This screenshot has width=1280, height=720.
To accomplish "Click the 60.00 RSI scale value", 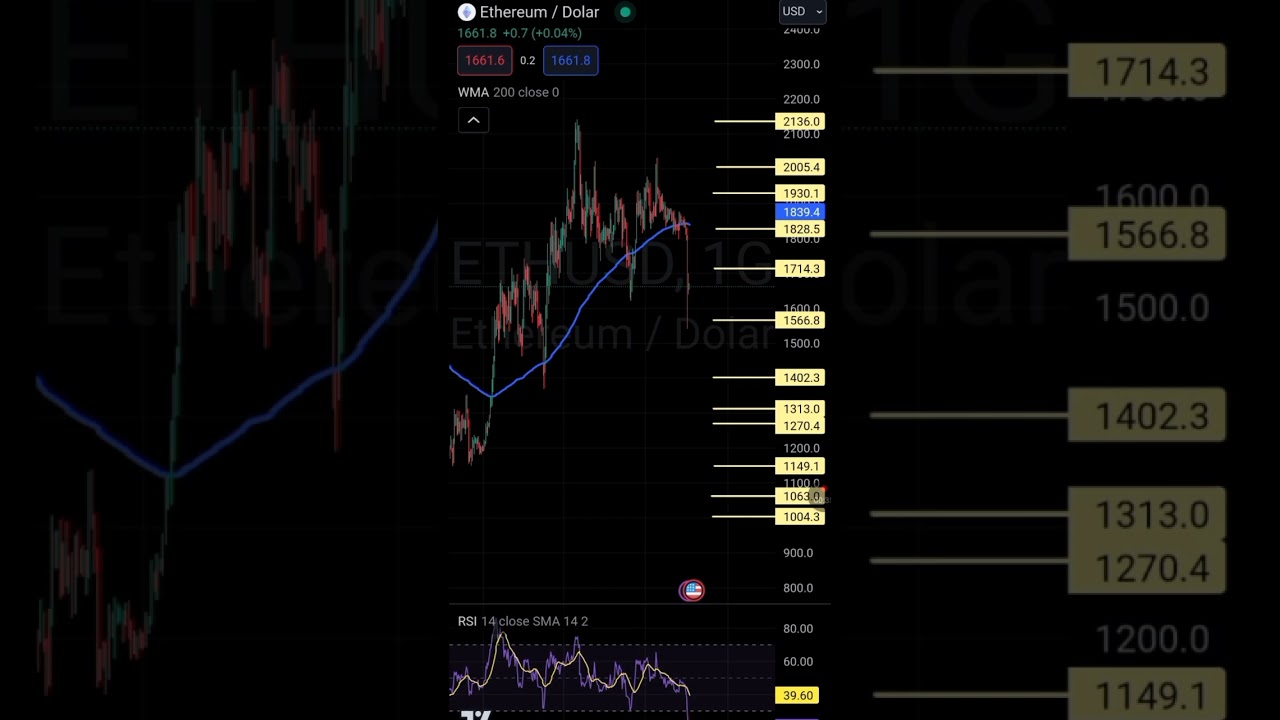I will pyautogui.click(x=798, y=662).
